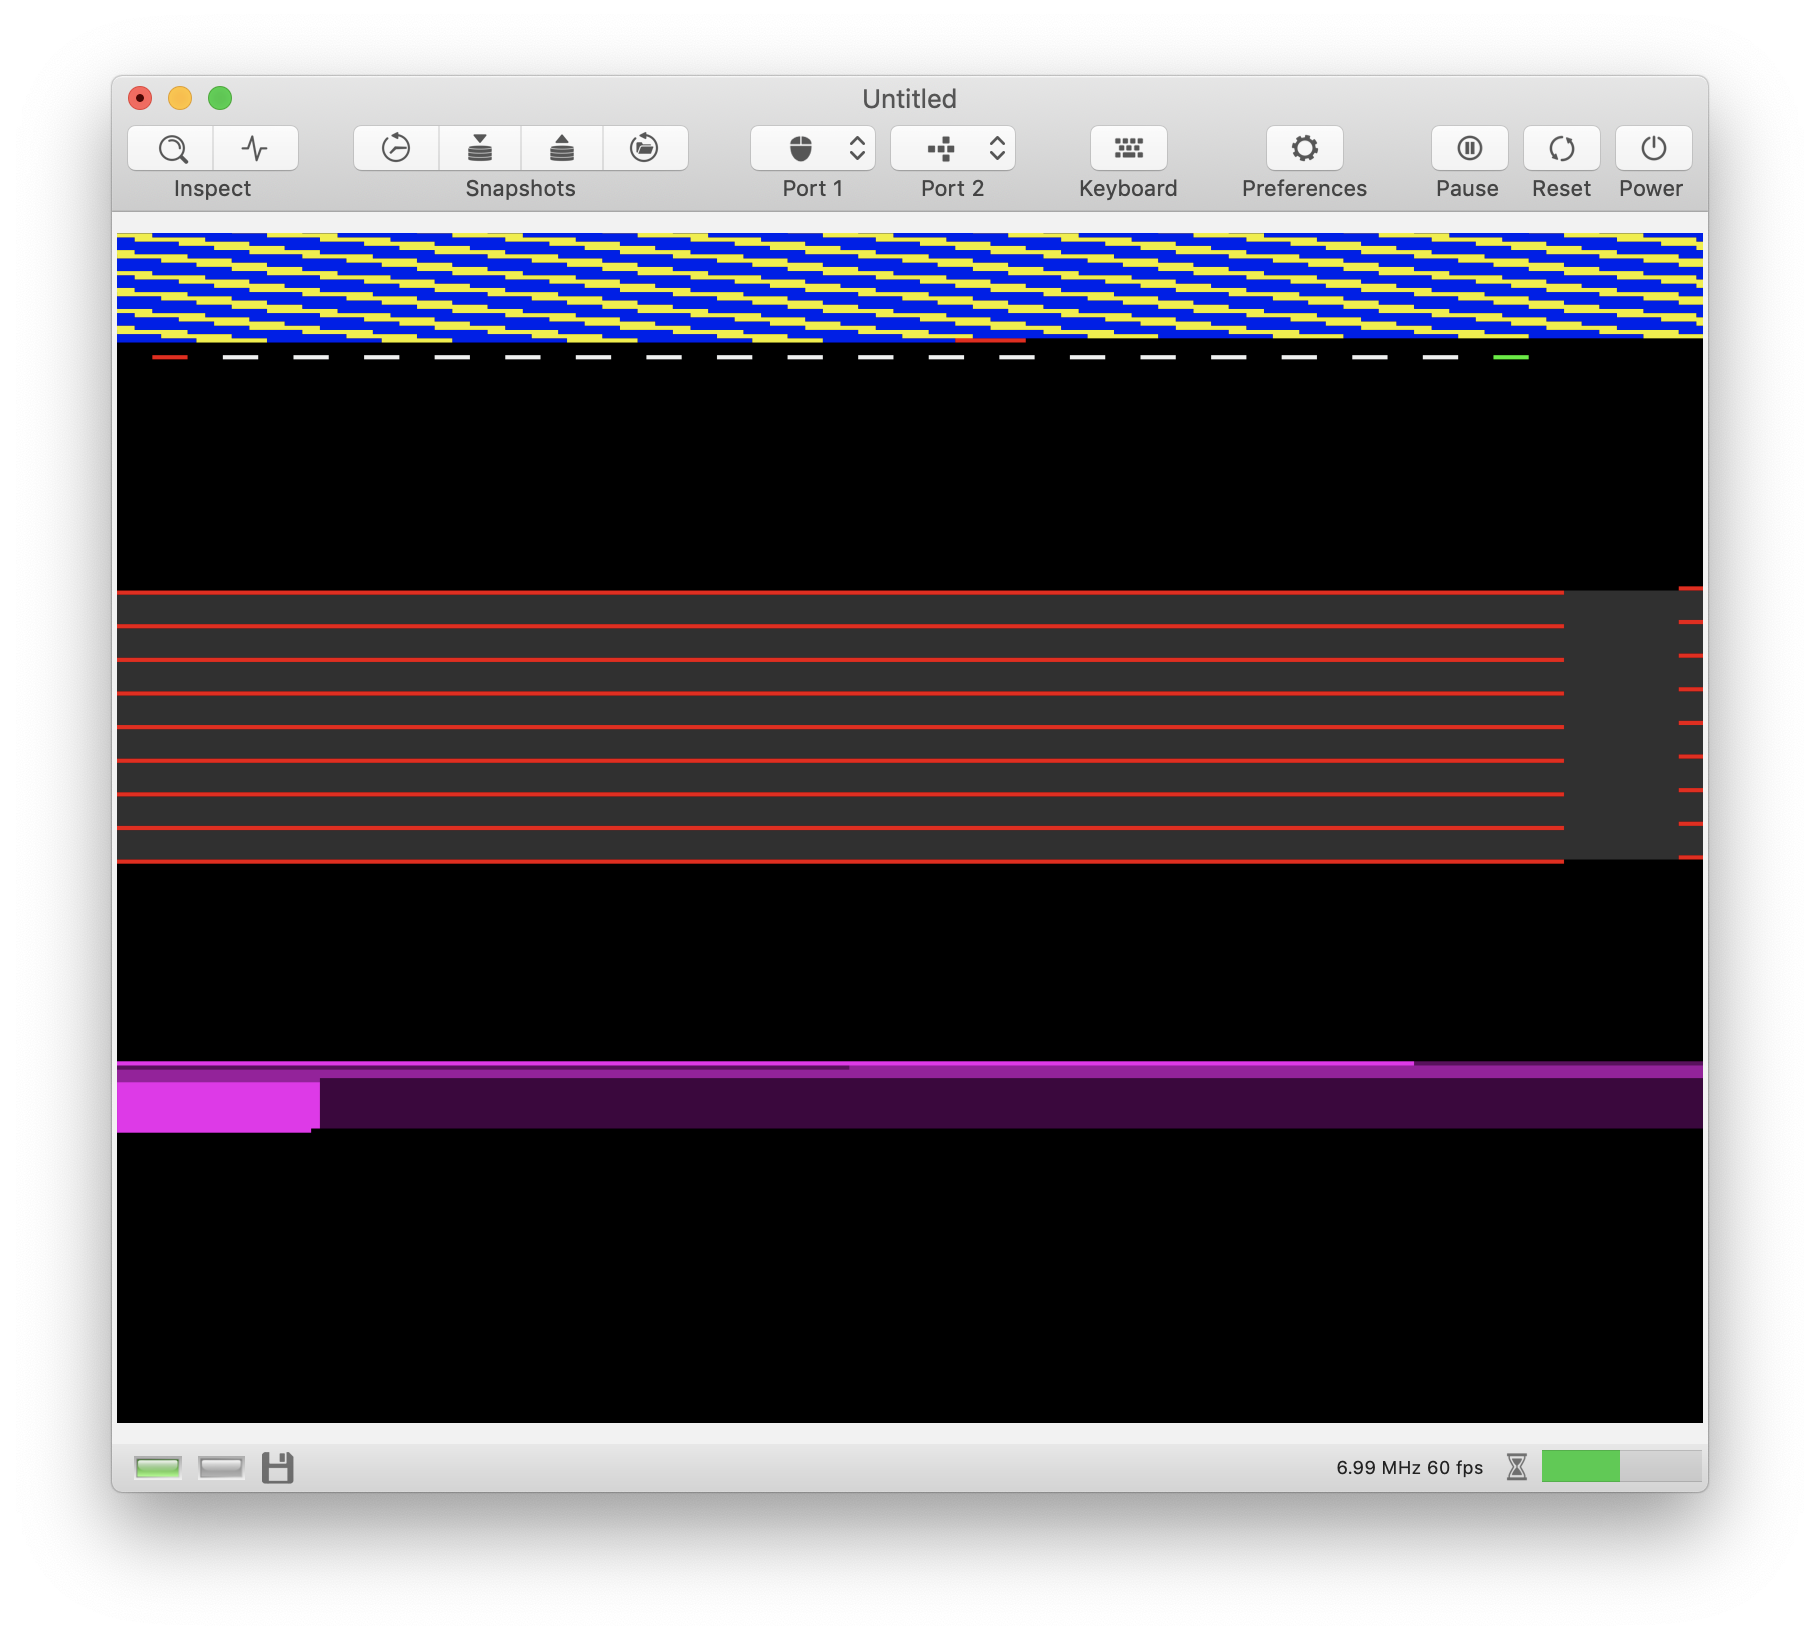Screen dimensions: 1820x1640
Task: Minimize the Untitled window
Action: tap(180, 98)
